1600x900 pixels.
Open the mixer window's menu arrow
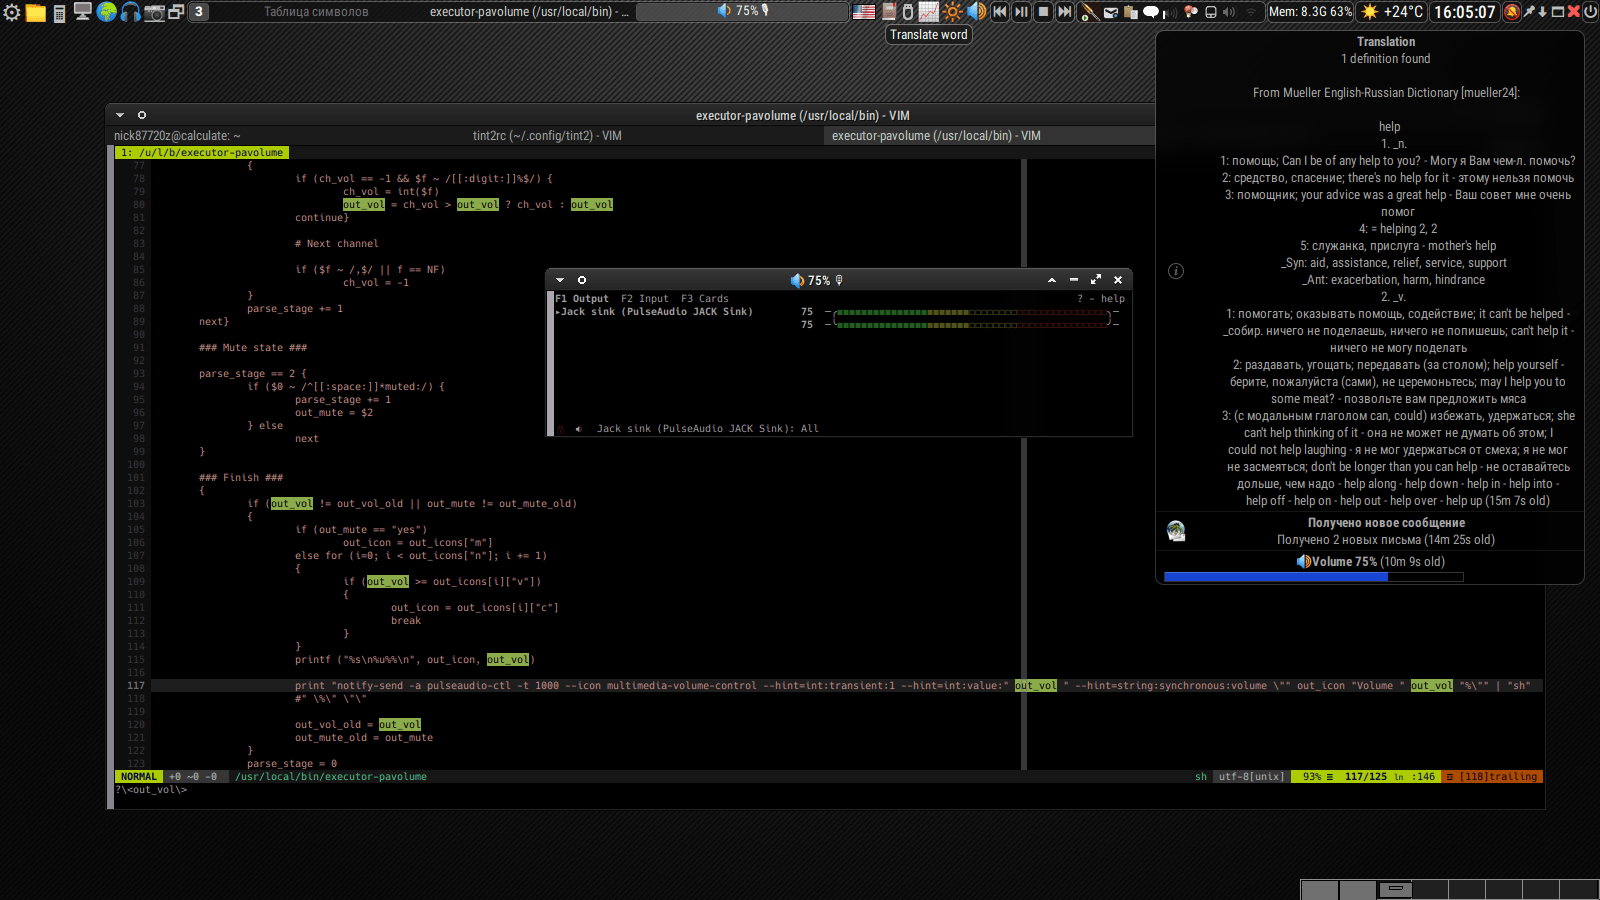(560, 280)
